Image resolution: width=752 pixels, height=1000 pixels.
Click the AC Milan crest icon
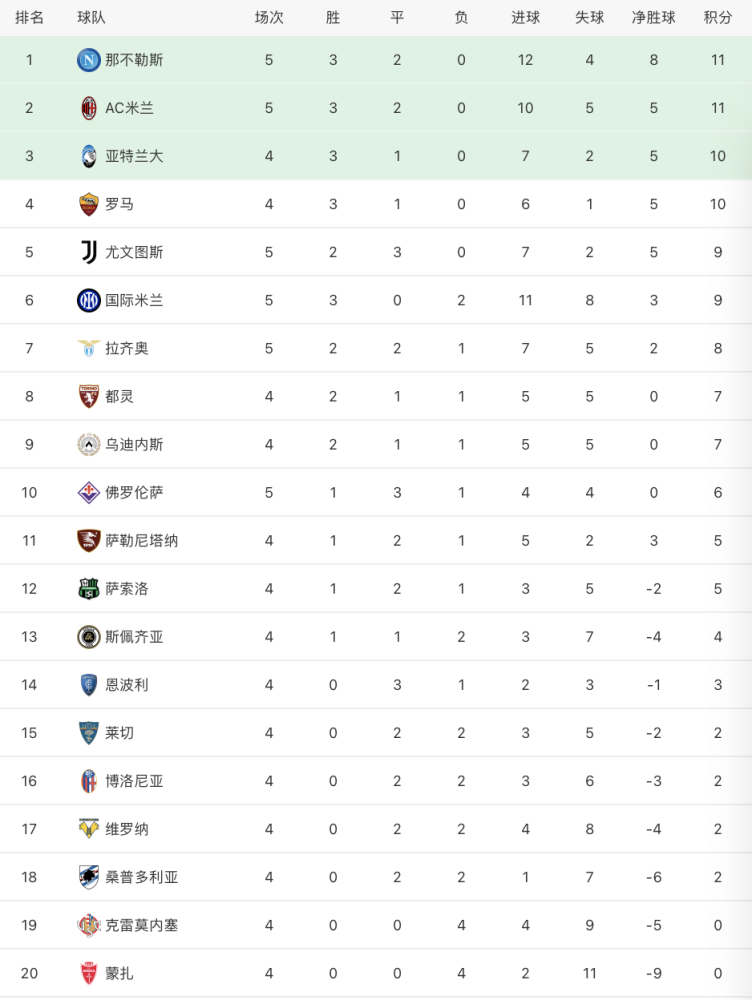[89, 108]
